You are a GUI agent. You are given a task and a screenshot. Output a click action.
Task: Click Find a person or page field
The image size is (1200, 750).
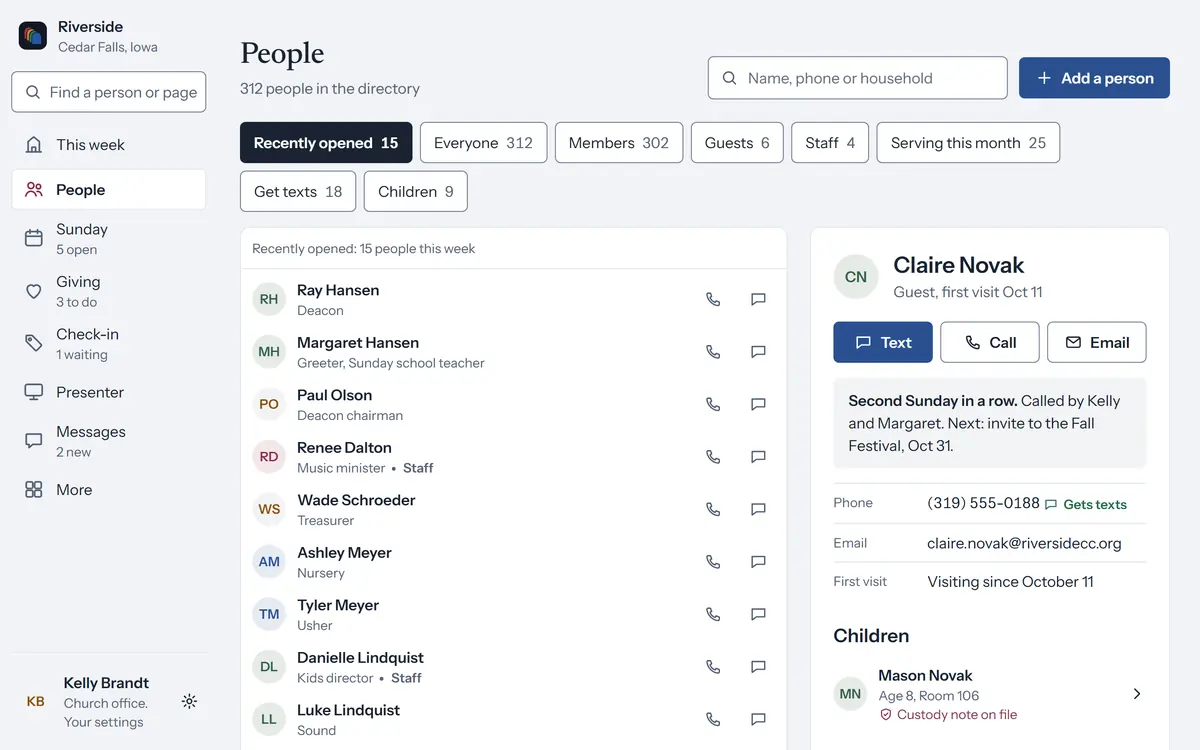(x=109, y=92)
